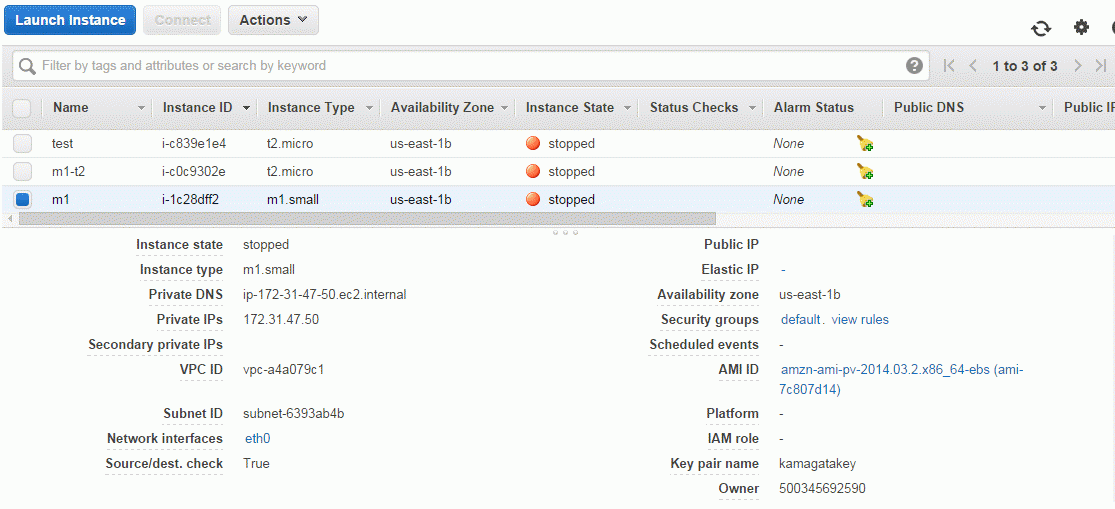Image resolution: width=1115 pixels, height=509 pixels.
Task: Add an alarm for the m1-t2 instance
Action: click(x=865, y=171)
